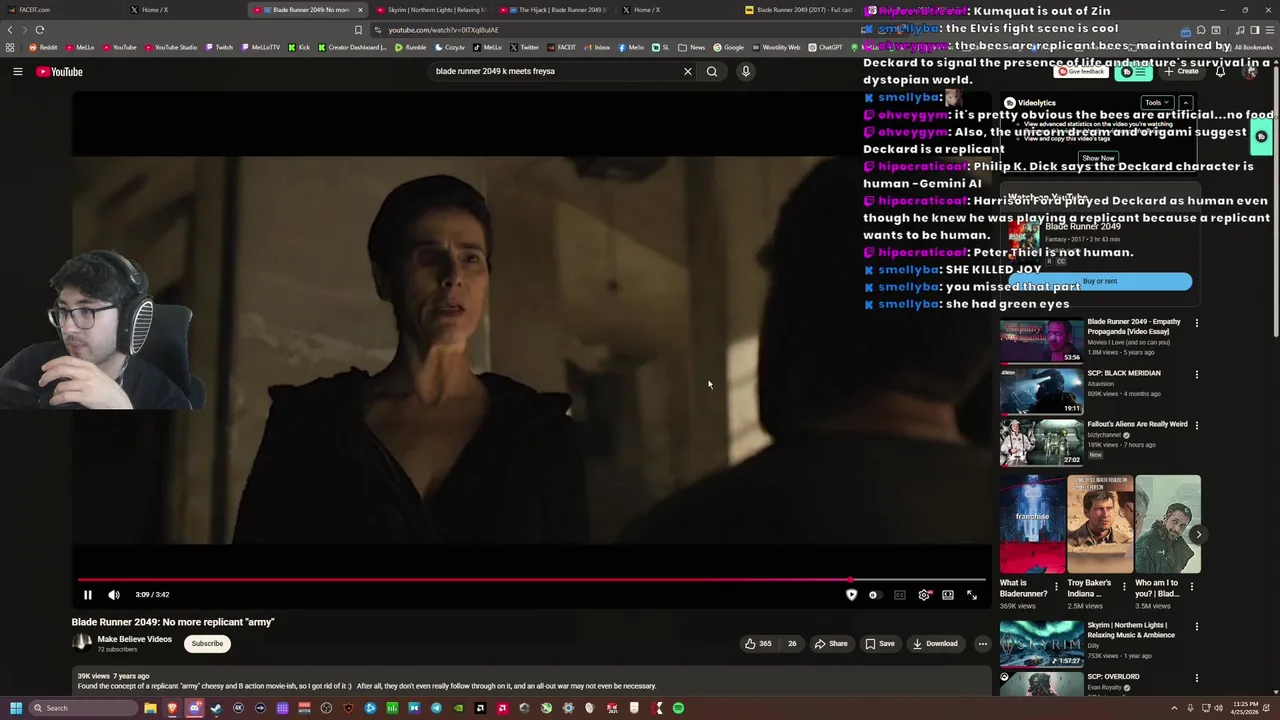This screenshot has width=1280, height=720.
Task: Go back in browser history
Action: pos(10,30)
